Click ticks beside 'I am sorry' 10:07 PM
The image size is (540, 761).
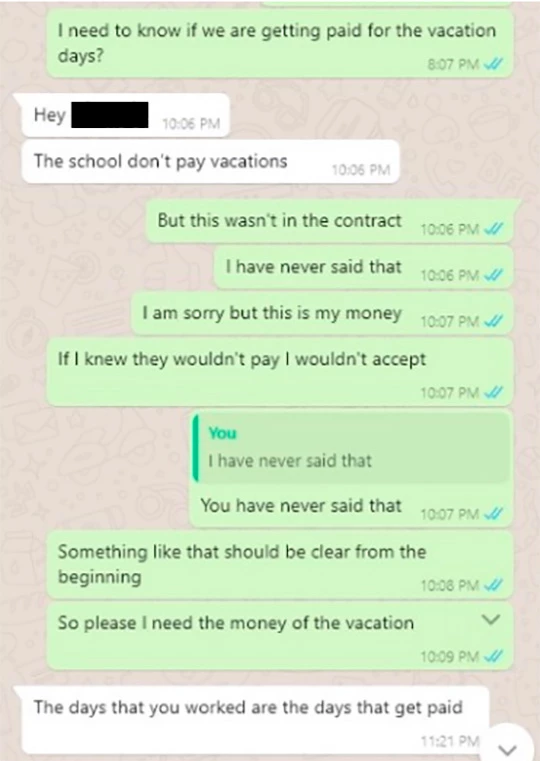click(494, 321)
